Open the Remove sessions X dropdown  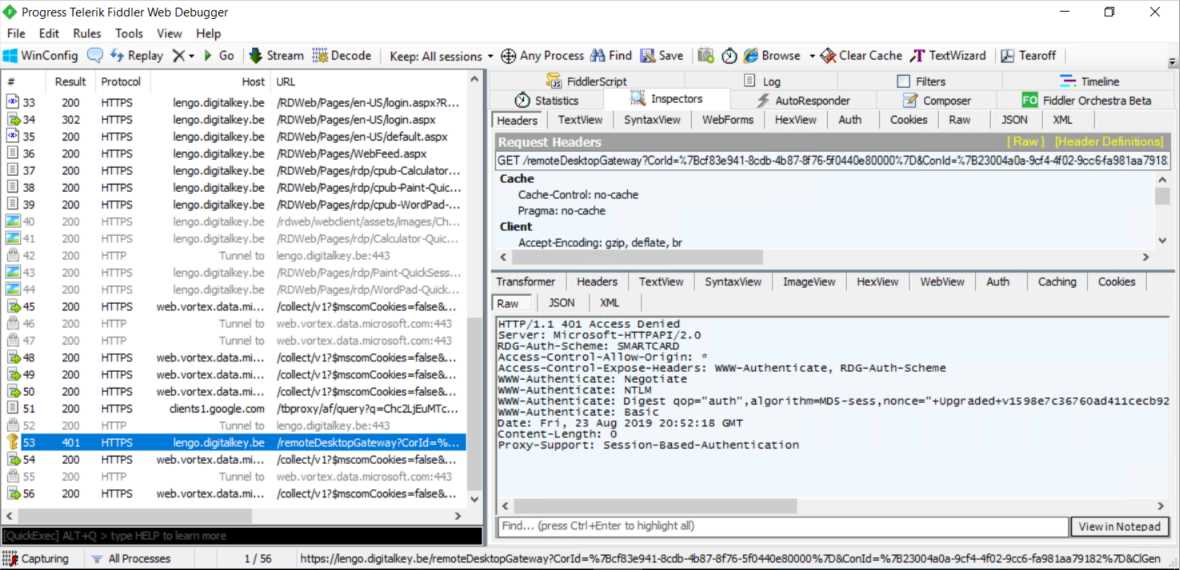[183, 56]
